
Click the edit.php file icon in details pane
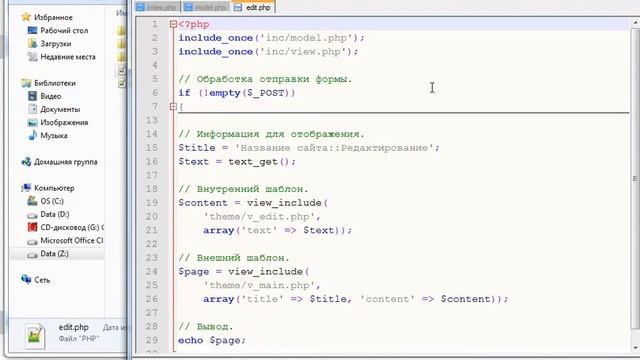pyautogui.click(x=35, y=336)
